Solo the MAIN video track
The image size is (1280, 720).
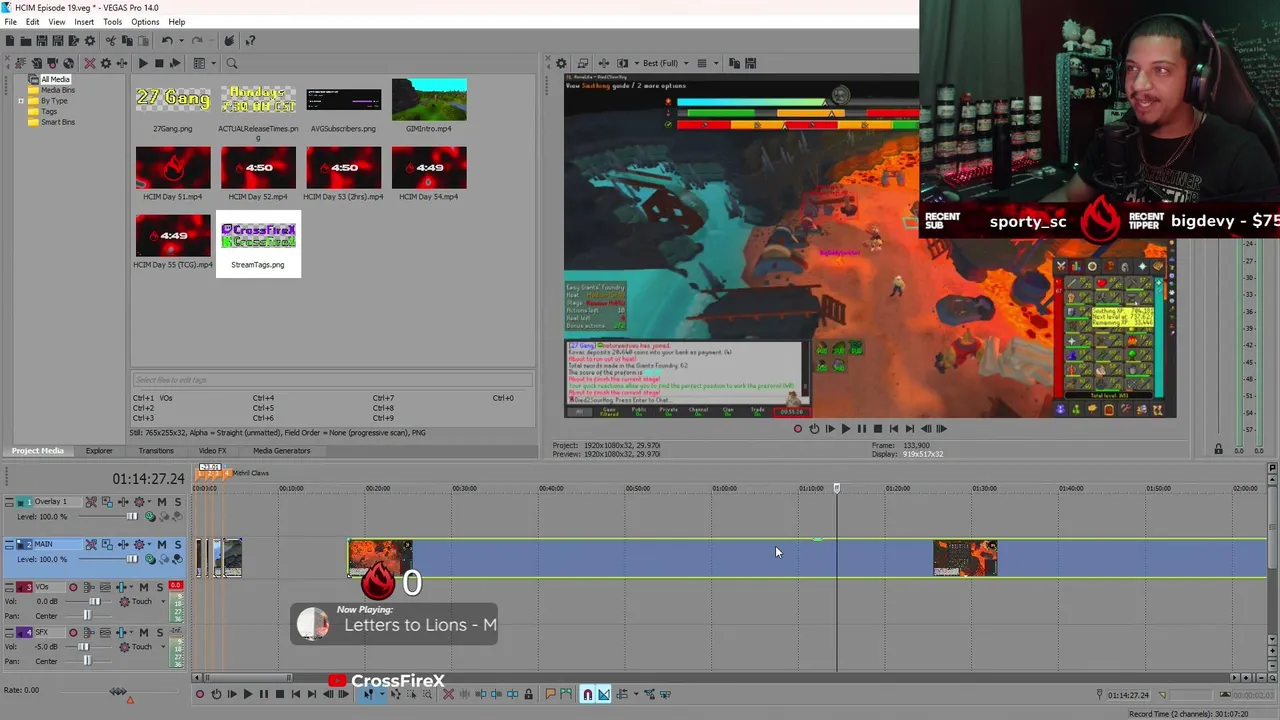pyautogui.click(x=178, y=545)
